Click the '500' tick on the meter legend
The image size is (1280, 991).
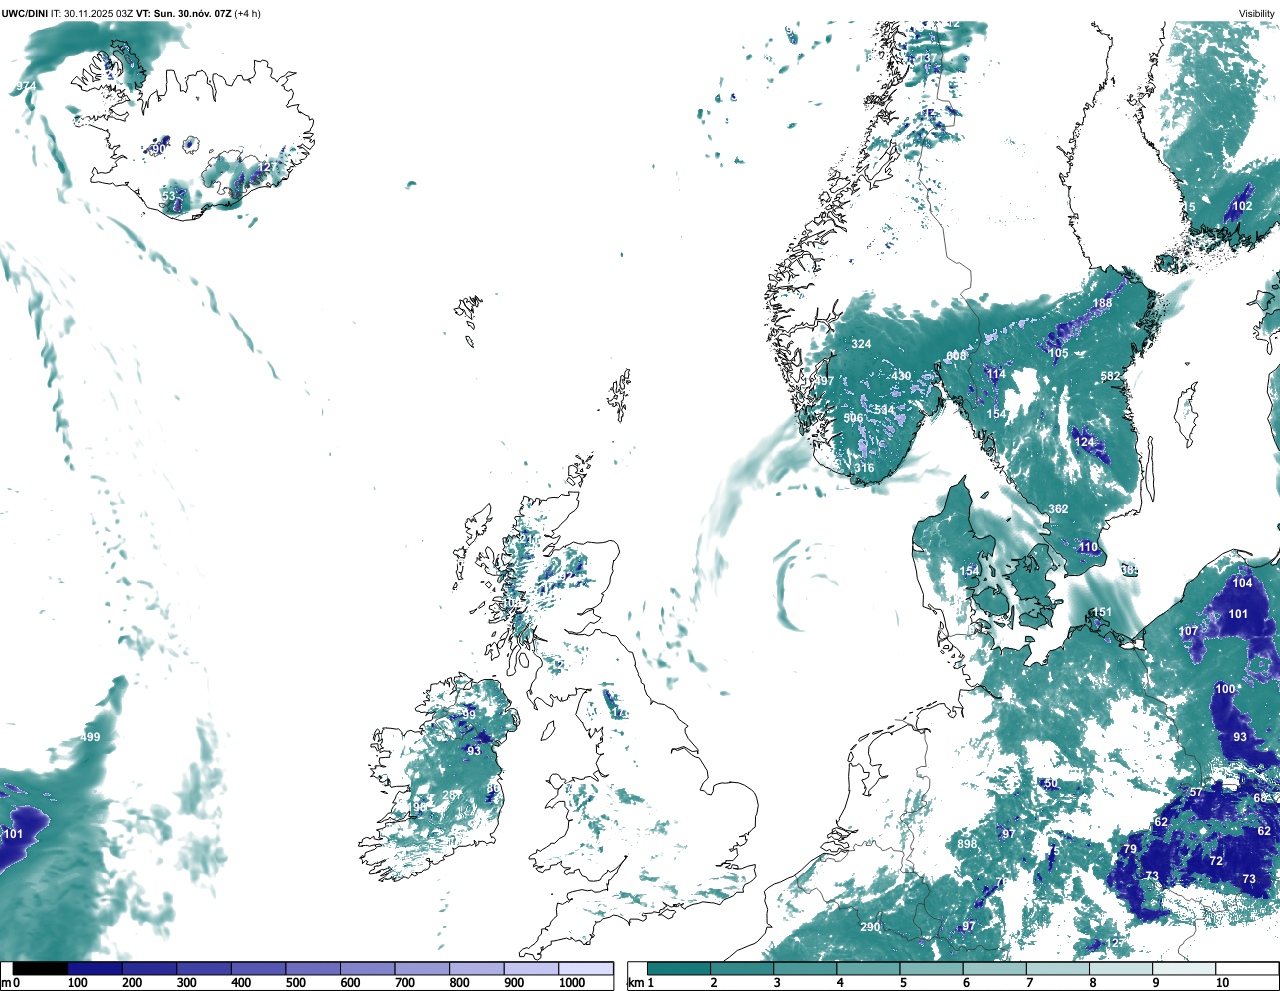point(295,983)
